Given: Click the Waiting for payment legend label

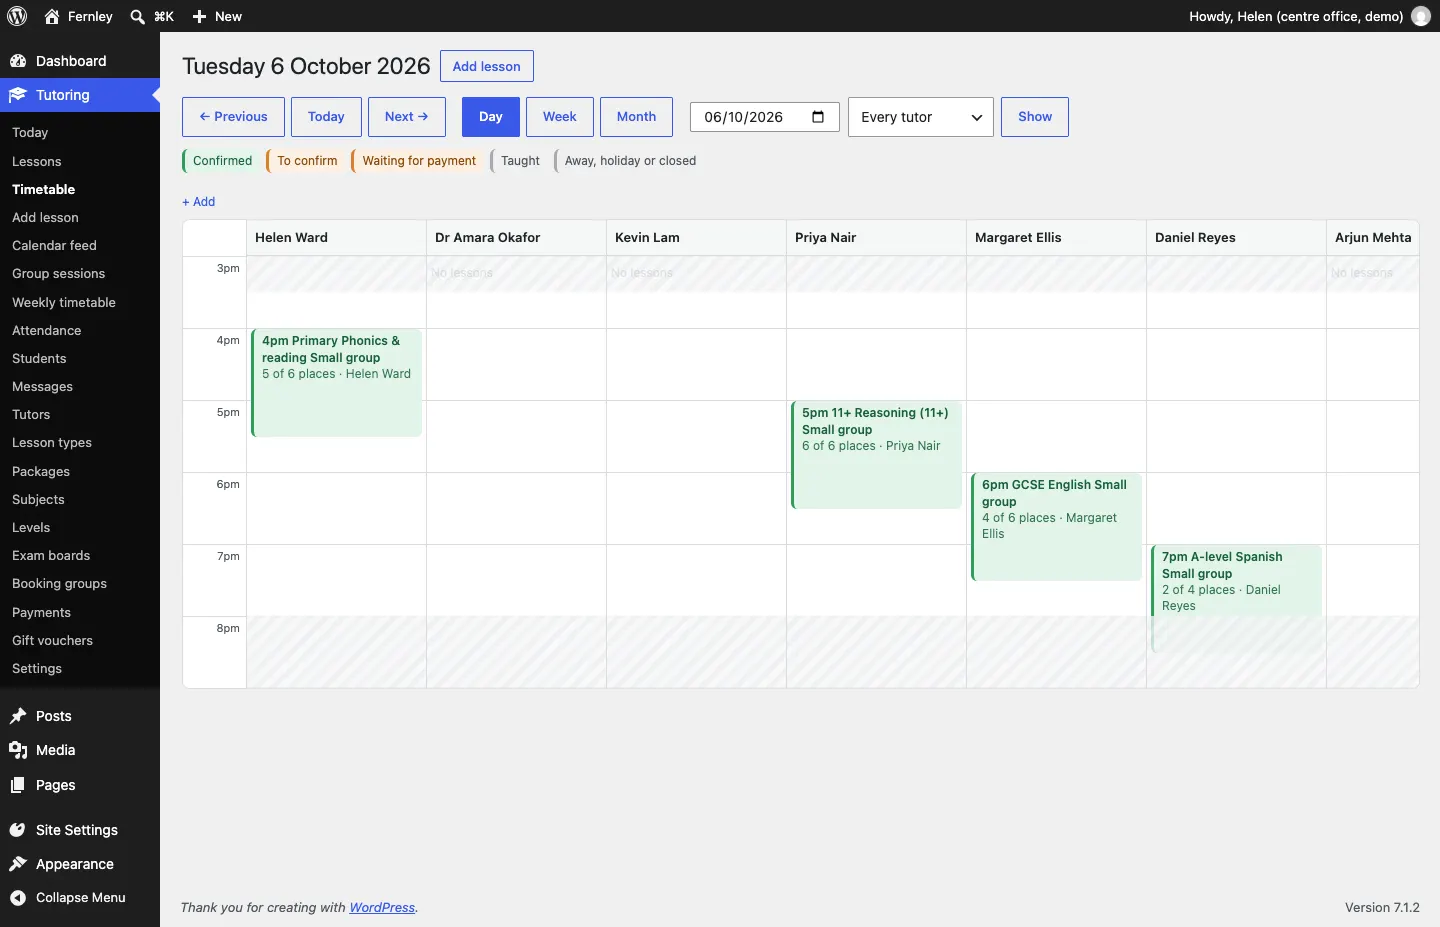Looking at the screenshot, I should coord(419,161).
